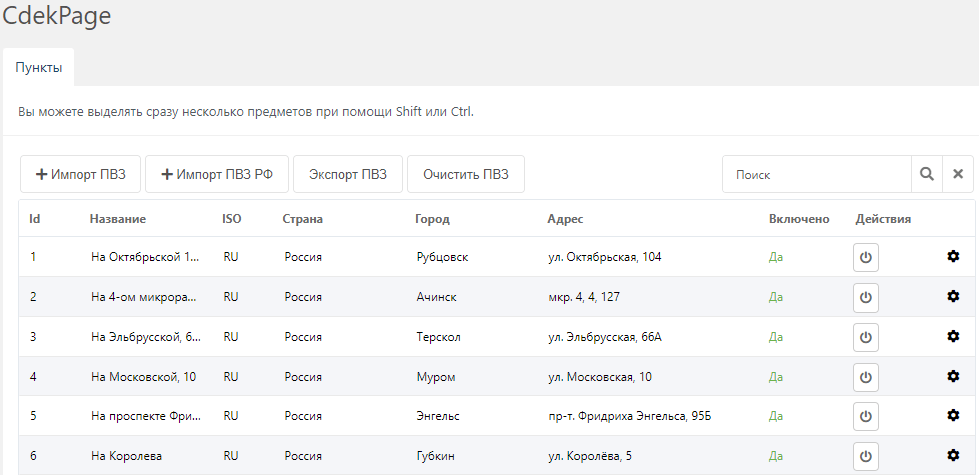979x475 pixels.
Task: Click the city cell Рубцовск
Action: tap(442, 257)
